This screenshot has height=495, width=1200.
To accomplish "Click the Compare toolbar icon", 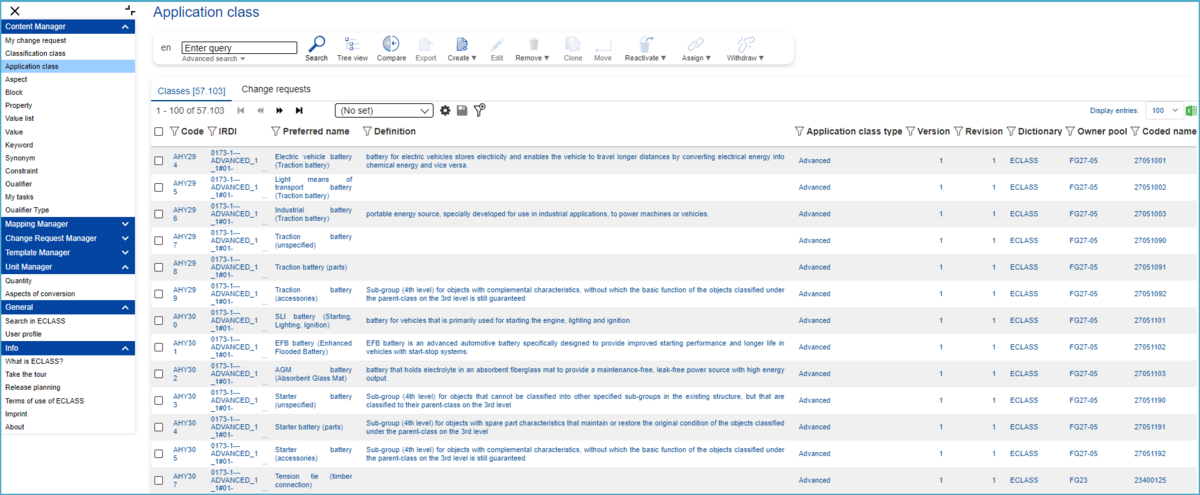I will (x=391, y=45).
